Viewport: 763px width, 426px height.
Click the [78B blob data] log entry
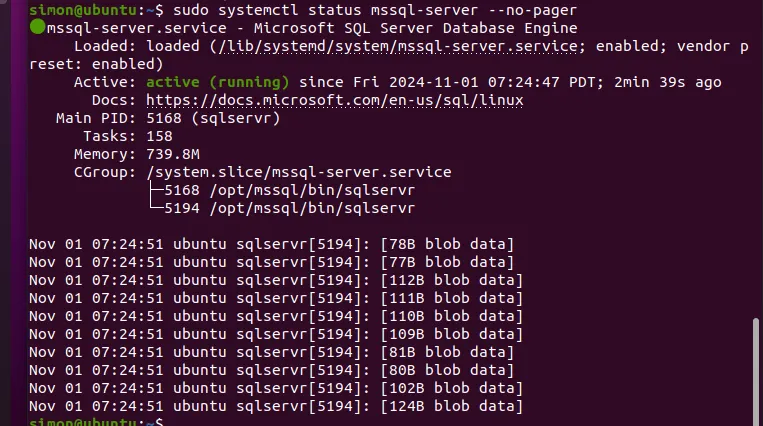pyautogui.click(x=447, y=244)
